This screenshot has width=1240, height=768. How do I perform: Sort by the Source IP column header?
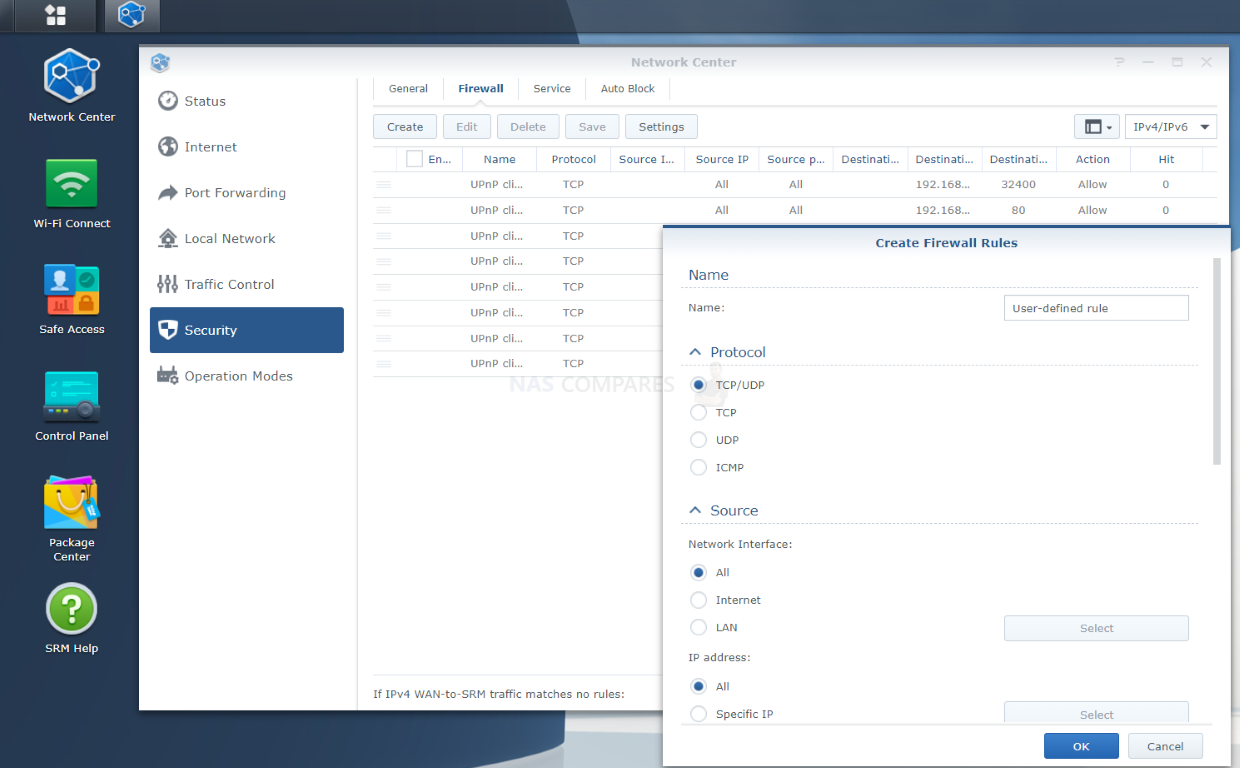click(x=722, y=159)
